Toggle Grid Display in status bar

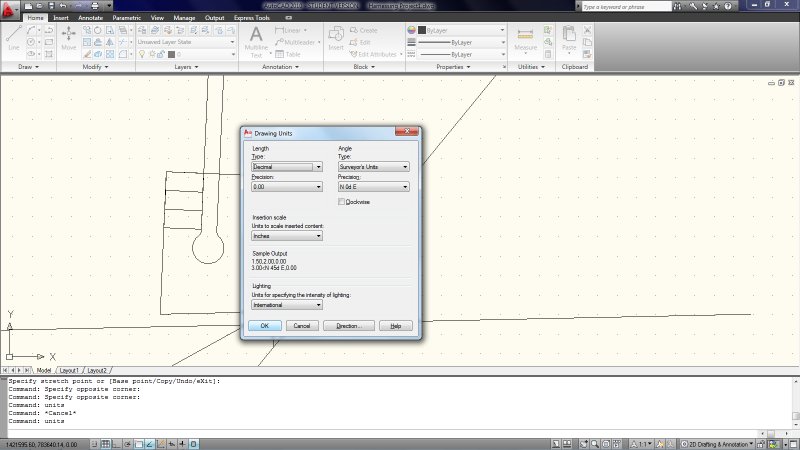106,444
